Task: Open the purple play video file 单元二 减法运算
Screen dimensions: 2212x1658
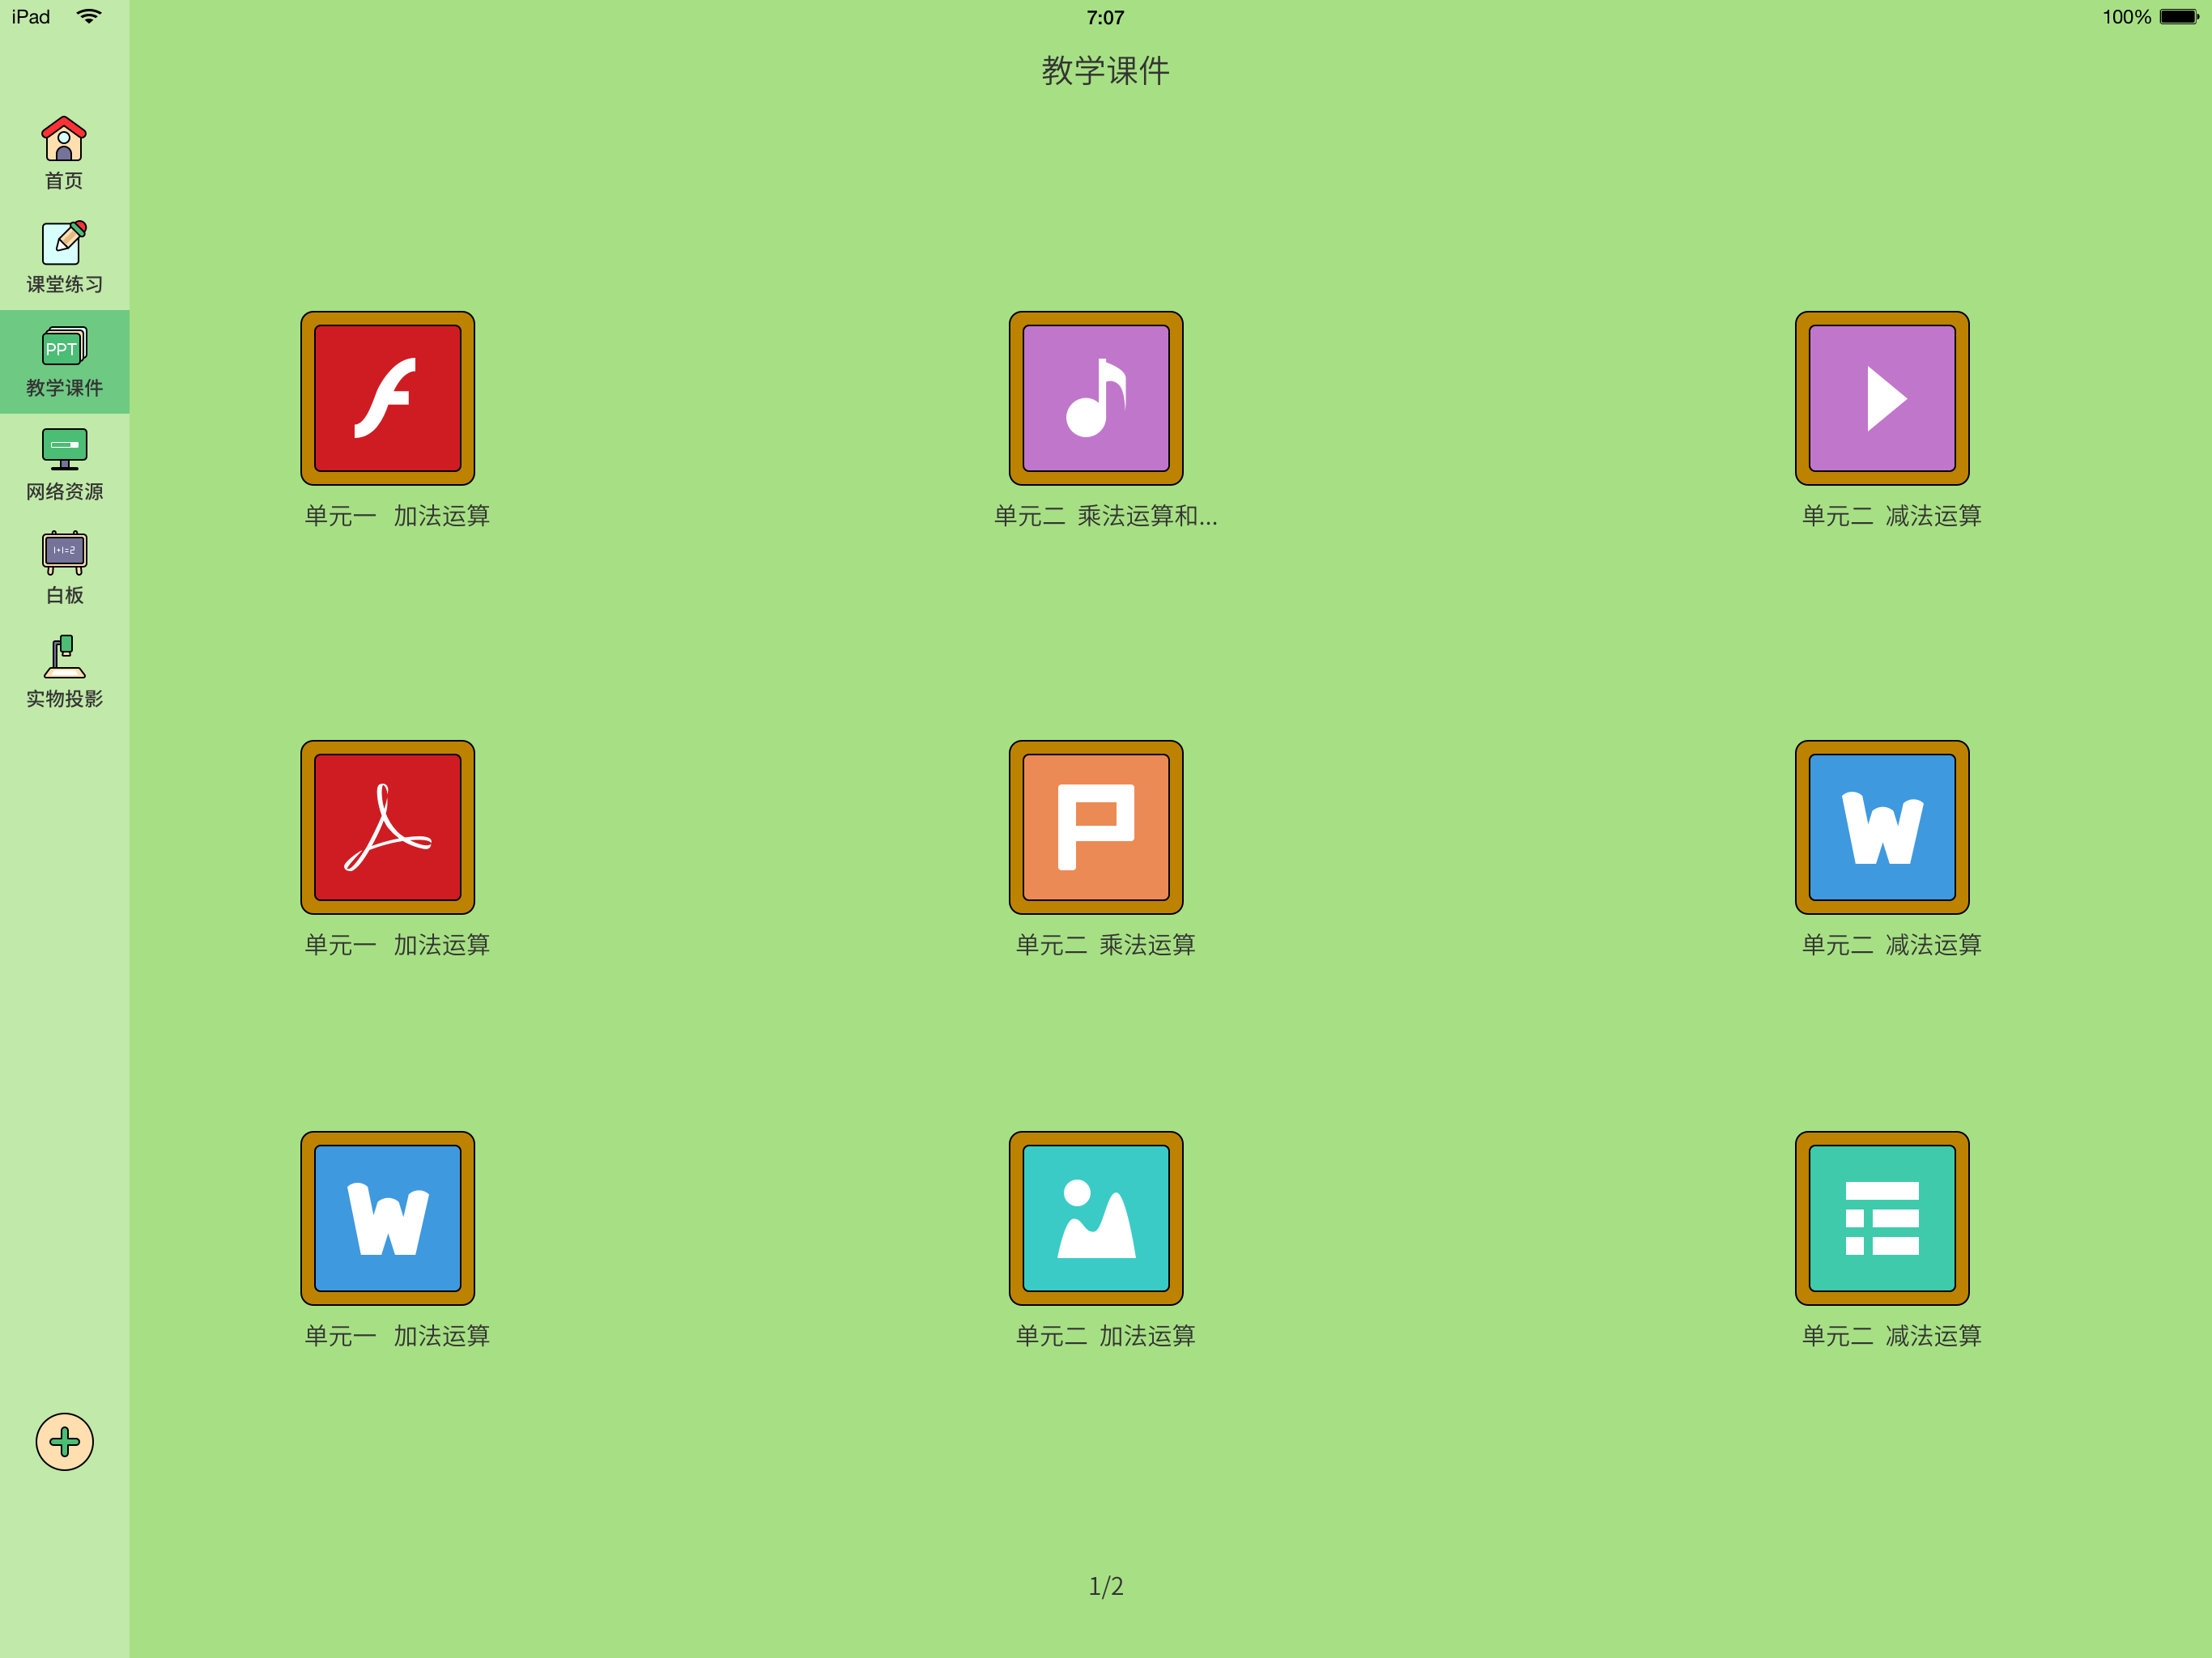Action: coord(1882,398)
